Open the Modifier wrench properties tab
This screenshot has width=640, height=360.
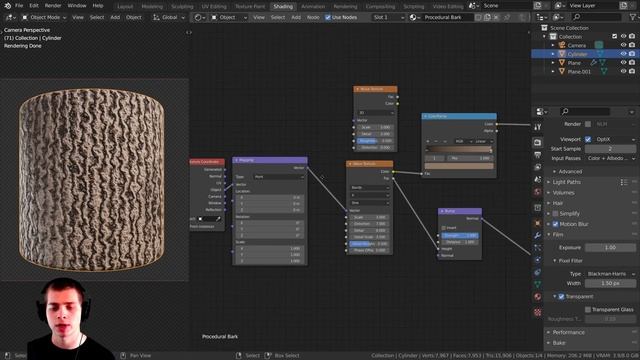coord(538,236)
